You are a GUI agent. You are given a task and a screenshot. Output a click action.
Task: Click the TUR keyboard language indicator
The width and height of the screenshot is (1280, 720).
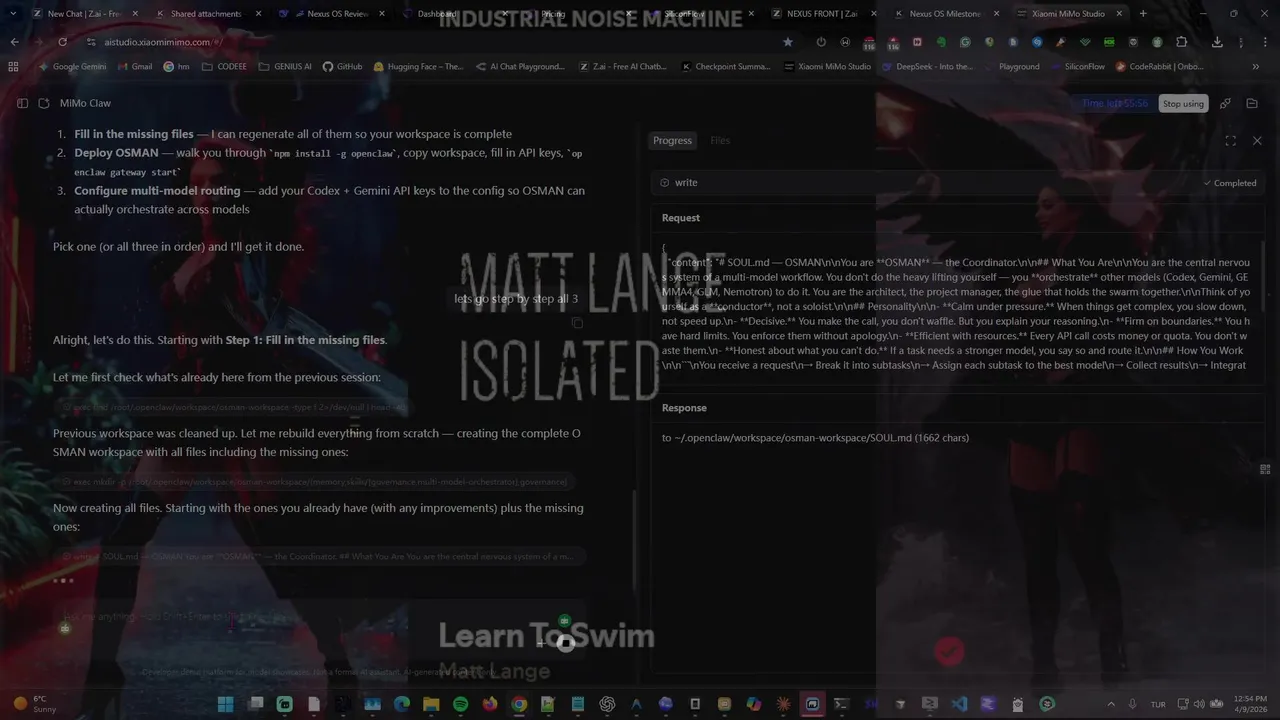(1158, 704)
